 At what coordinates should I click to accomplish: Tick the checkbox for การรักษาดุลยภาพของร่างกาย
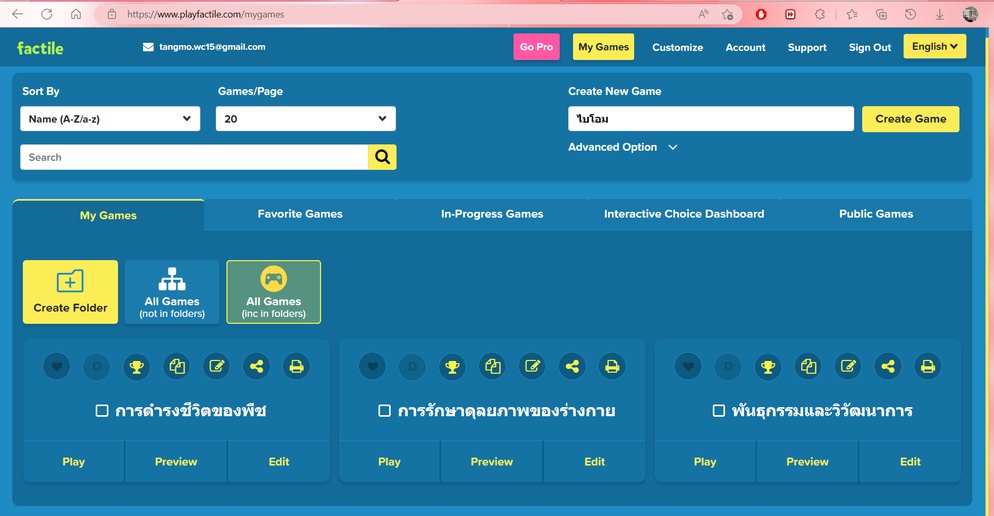(x=384, y=411)
